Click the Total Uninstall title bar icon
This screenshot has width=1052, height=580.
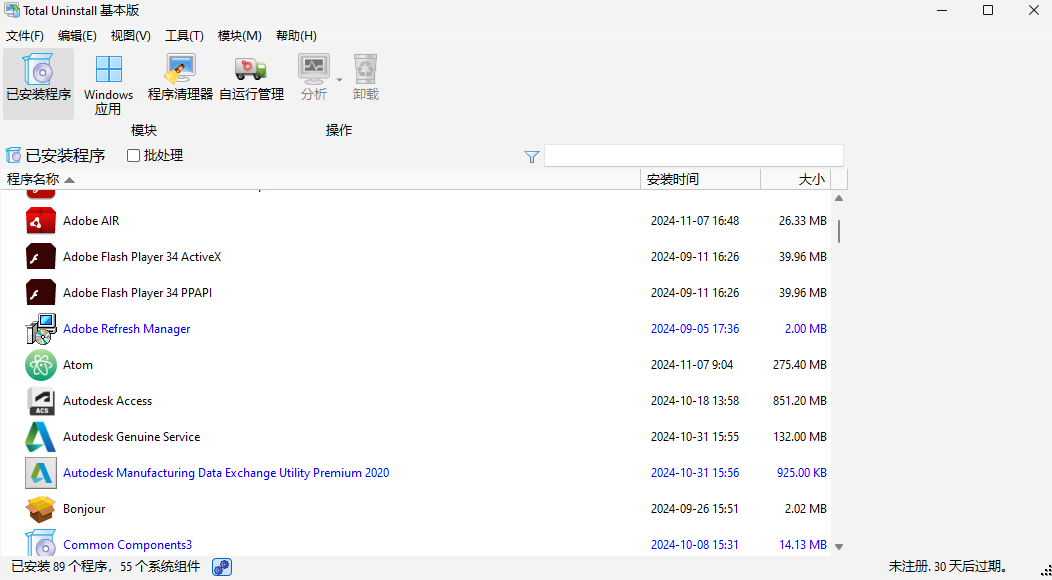tap(11, 10)
